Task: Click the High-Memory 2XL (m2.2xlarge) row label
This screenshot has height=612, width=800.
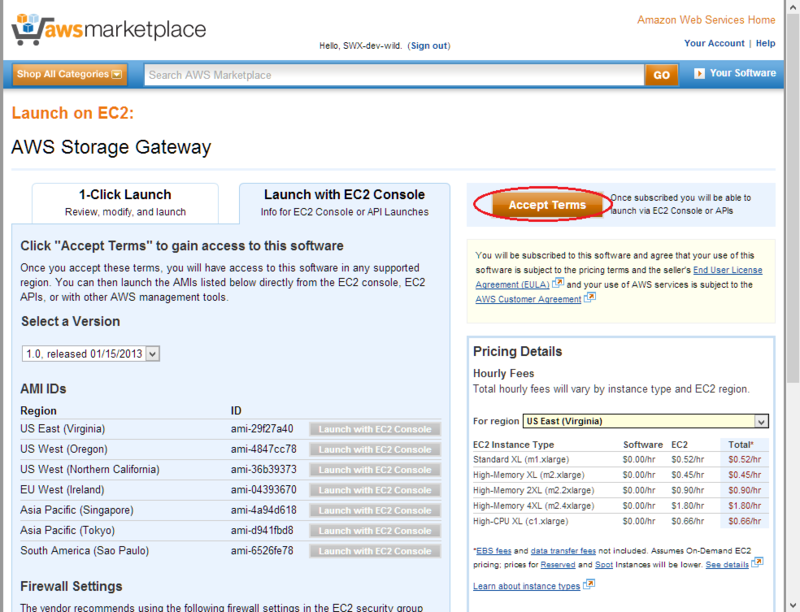Action: click(x=534, y=490)
